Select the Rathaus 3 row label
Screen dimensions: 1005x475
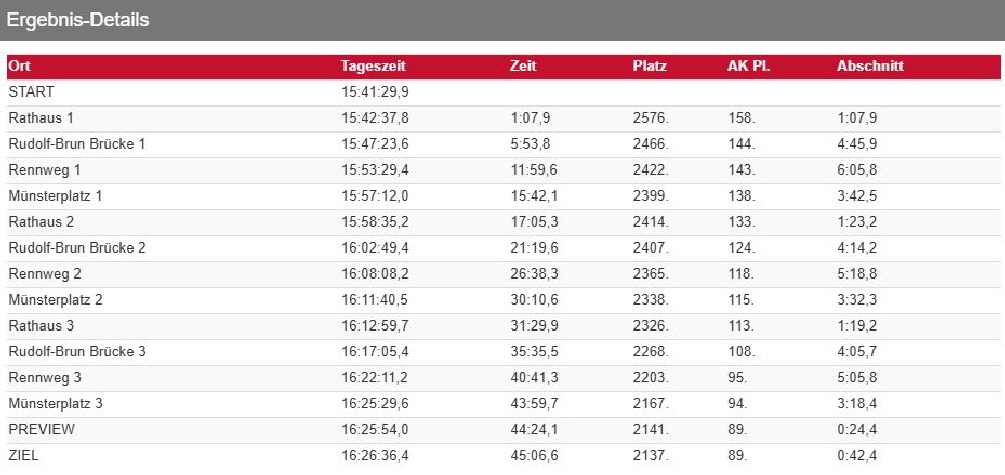point(41,325)
